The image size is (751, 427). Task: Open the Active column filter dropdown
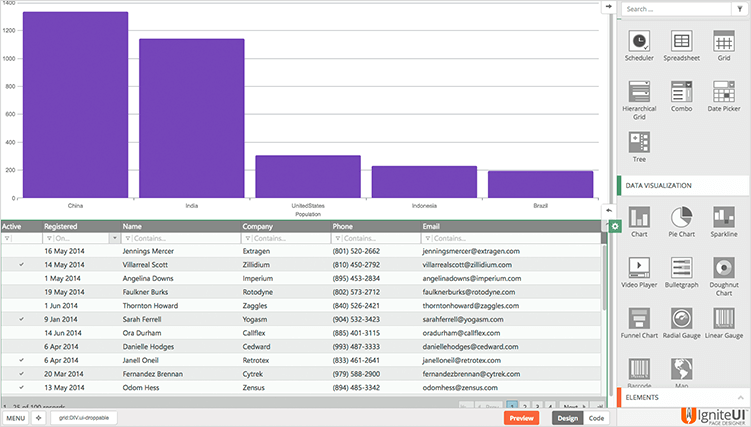8,239
